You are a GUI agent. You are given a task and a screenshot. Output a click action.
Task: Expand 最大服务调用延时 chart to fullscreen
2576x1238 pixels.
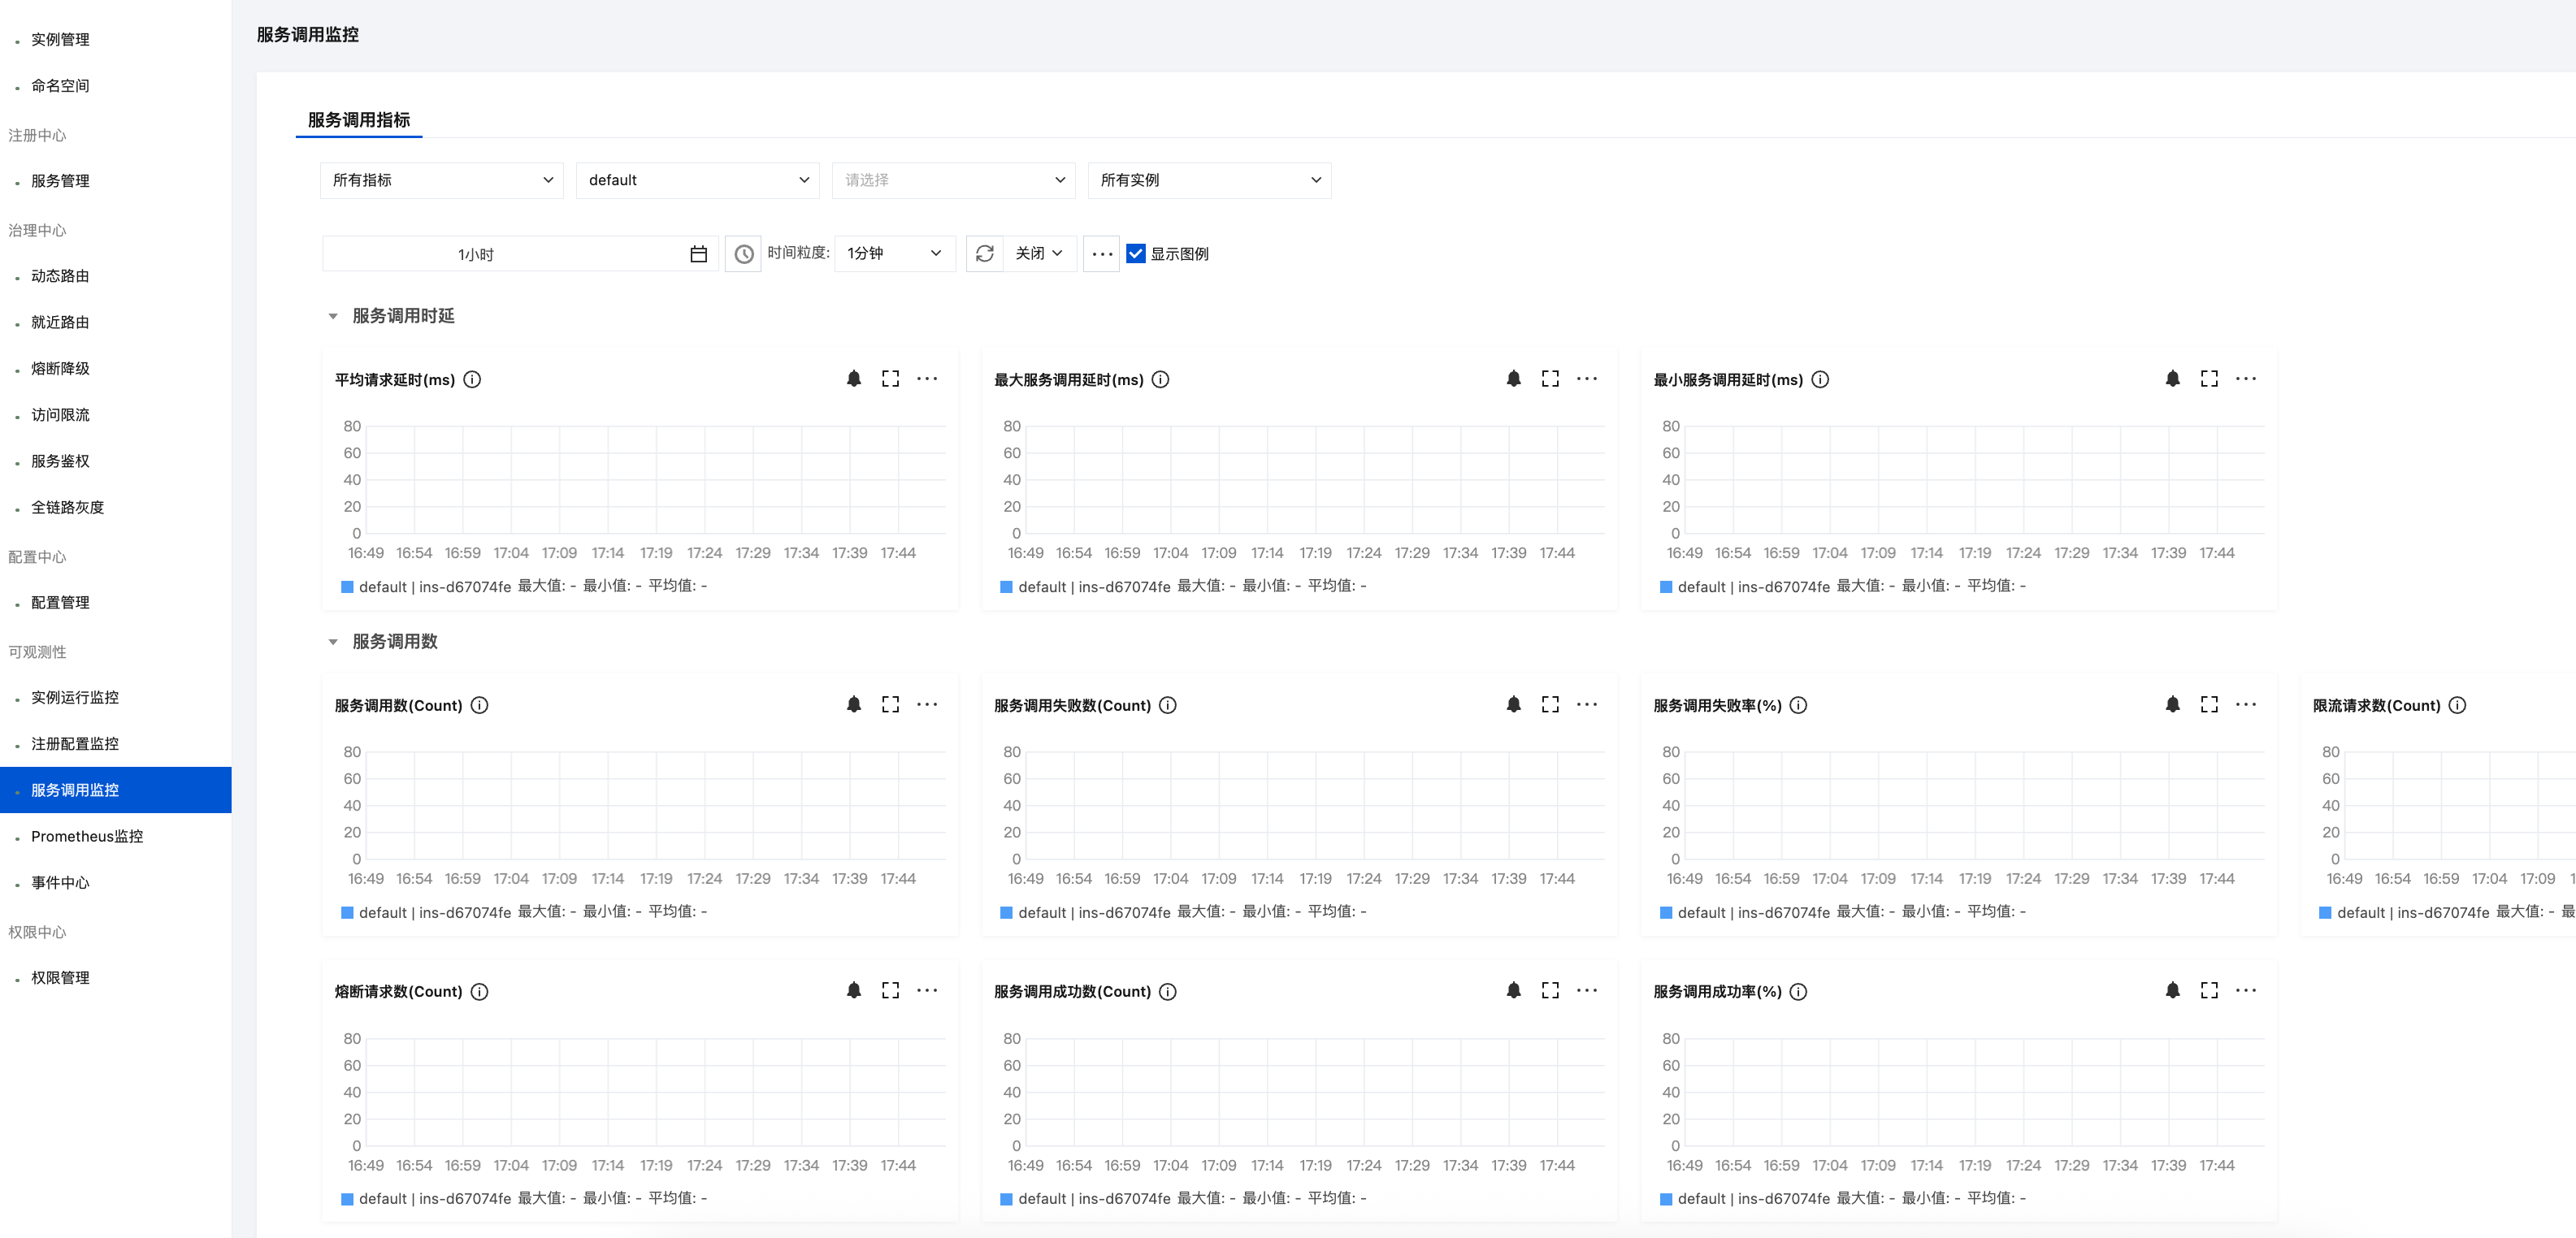tap(1549, 379)
